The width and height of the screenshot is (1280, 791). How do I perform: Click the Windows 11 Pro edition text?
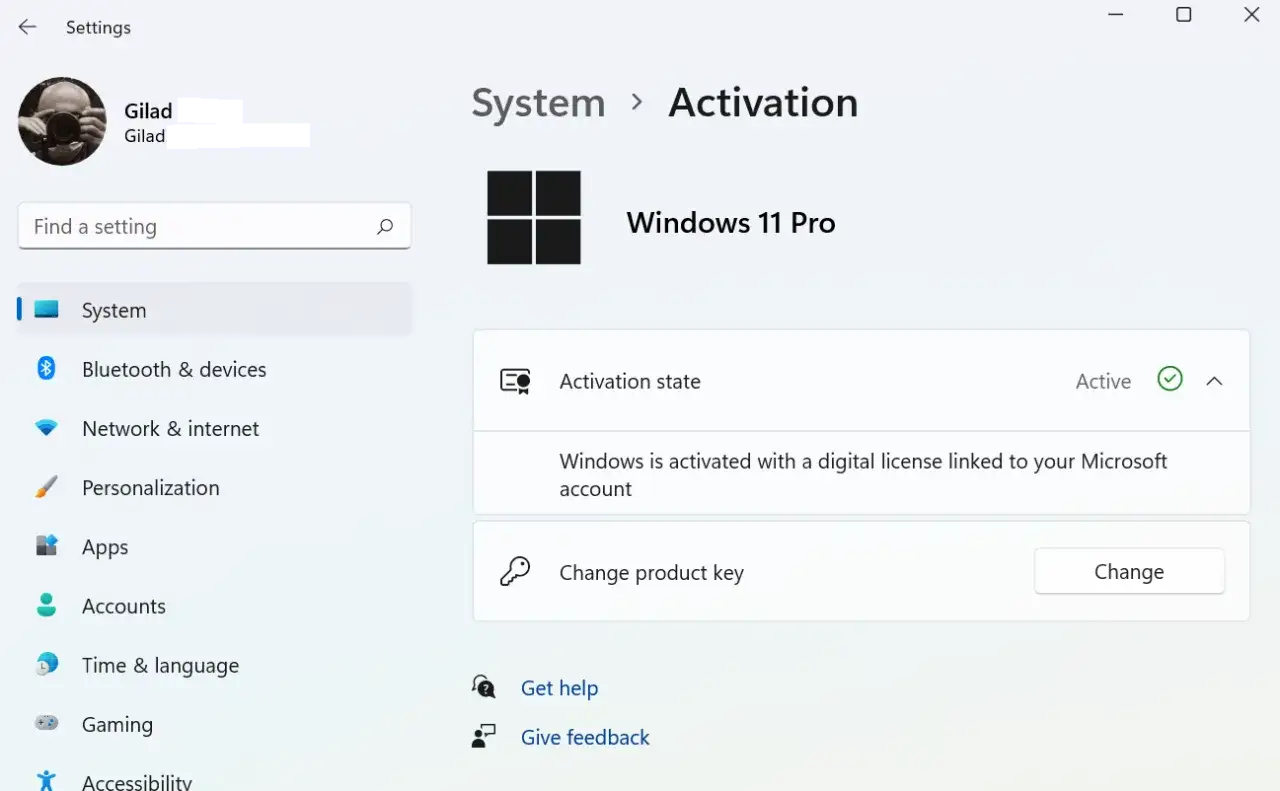point(731,222)
